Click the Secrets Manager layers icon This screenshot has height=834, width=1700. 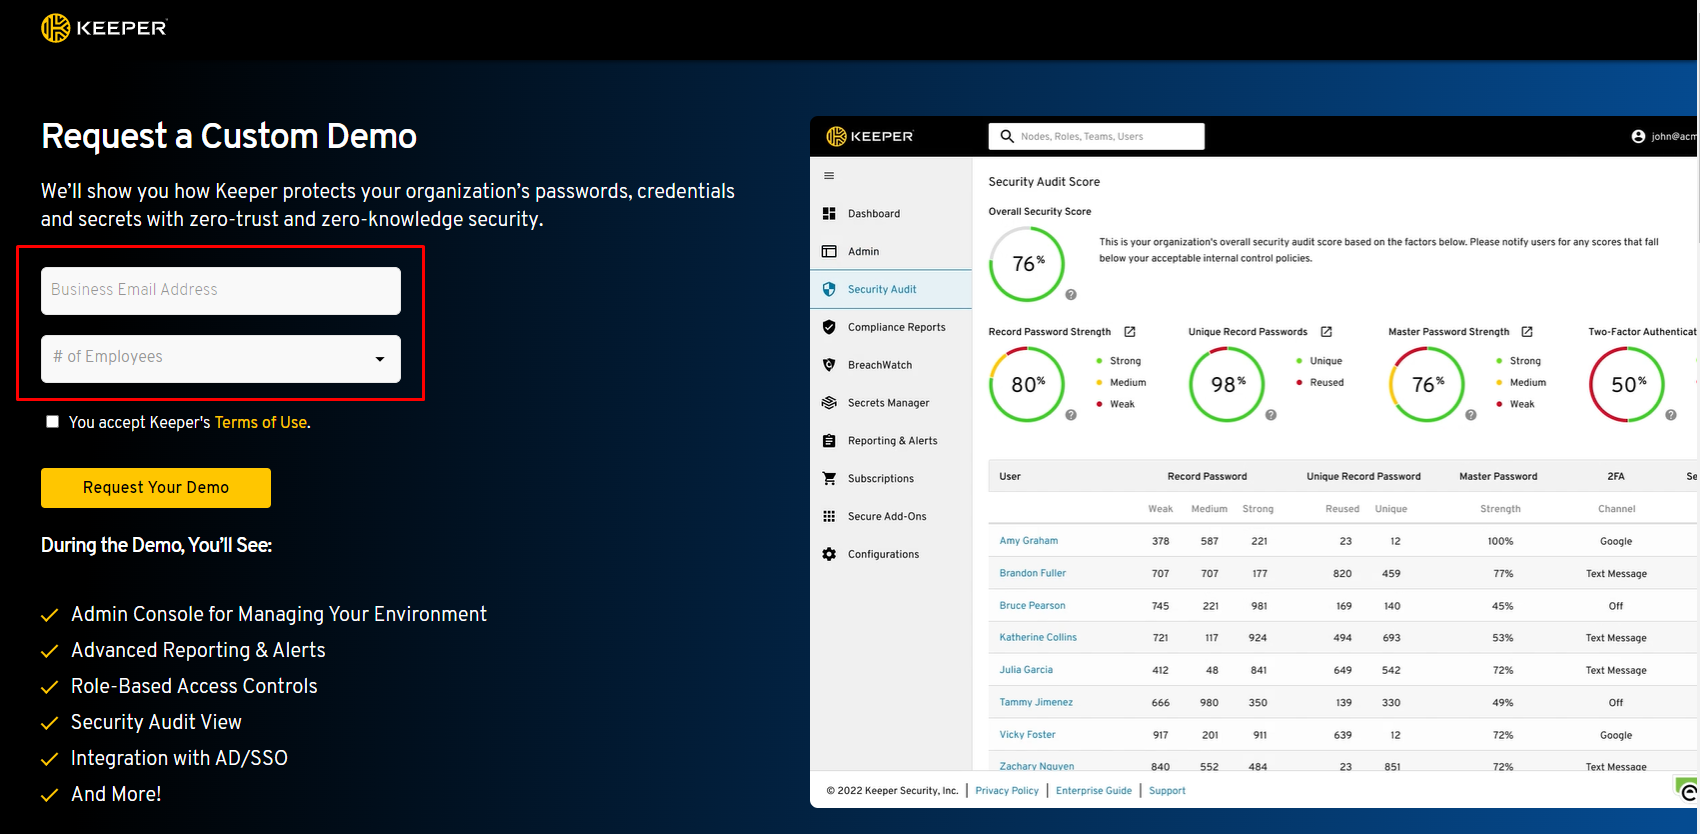pos(829,403)
